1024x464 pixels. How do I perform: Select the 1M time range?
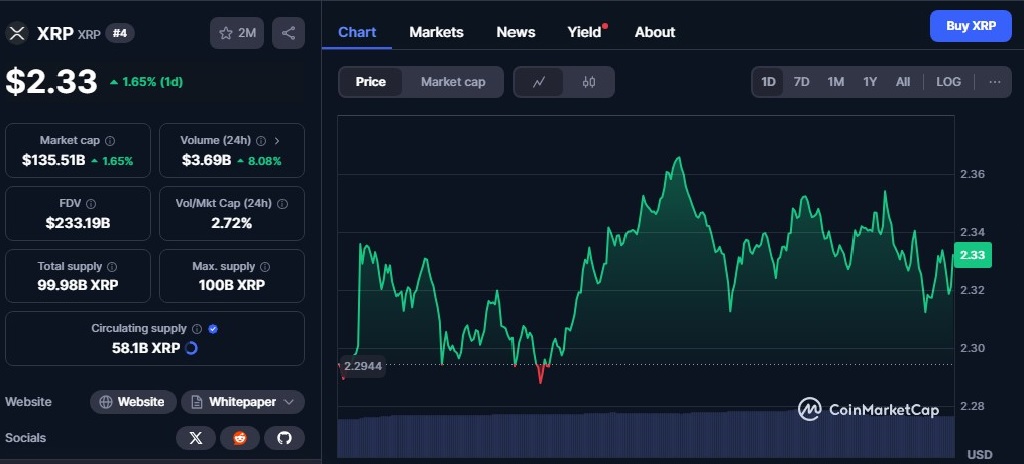(x=835, y=82)
